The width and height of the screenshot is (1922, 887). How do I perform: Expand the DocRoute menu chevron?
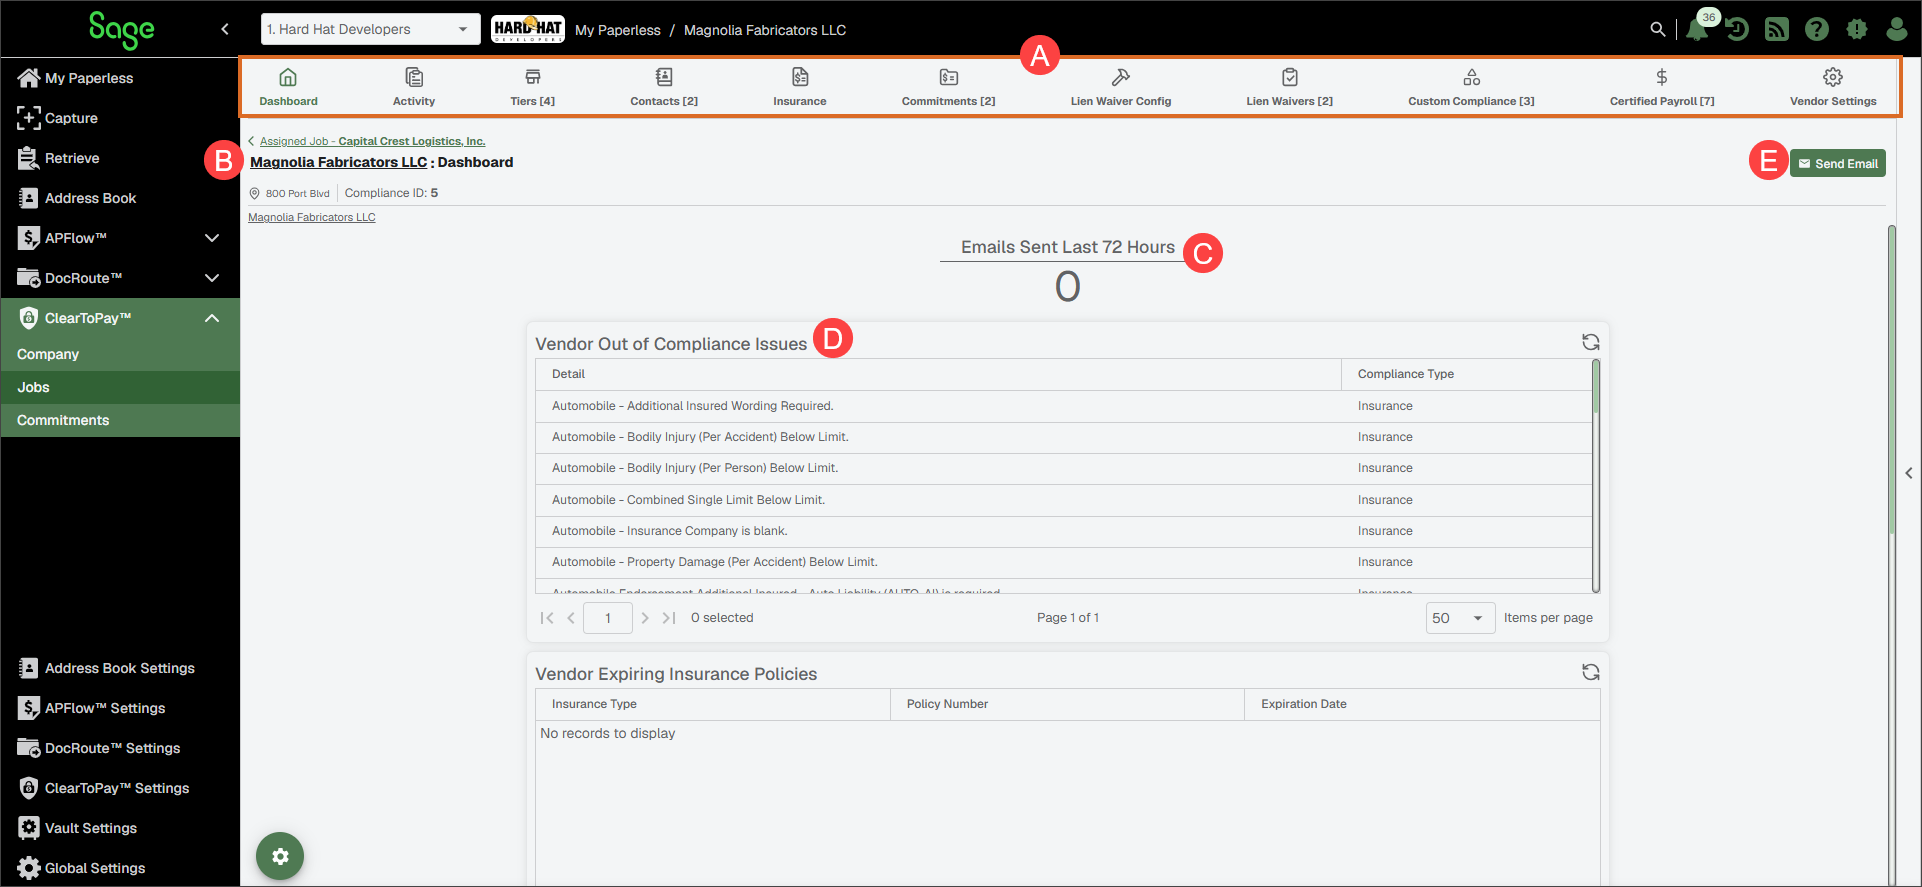point(212,278)
